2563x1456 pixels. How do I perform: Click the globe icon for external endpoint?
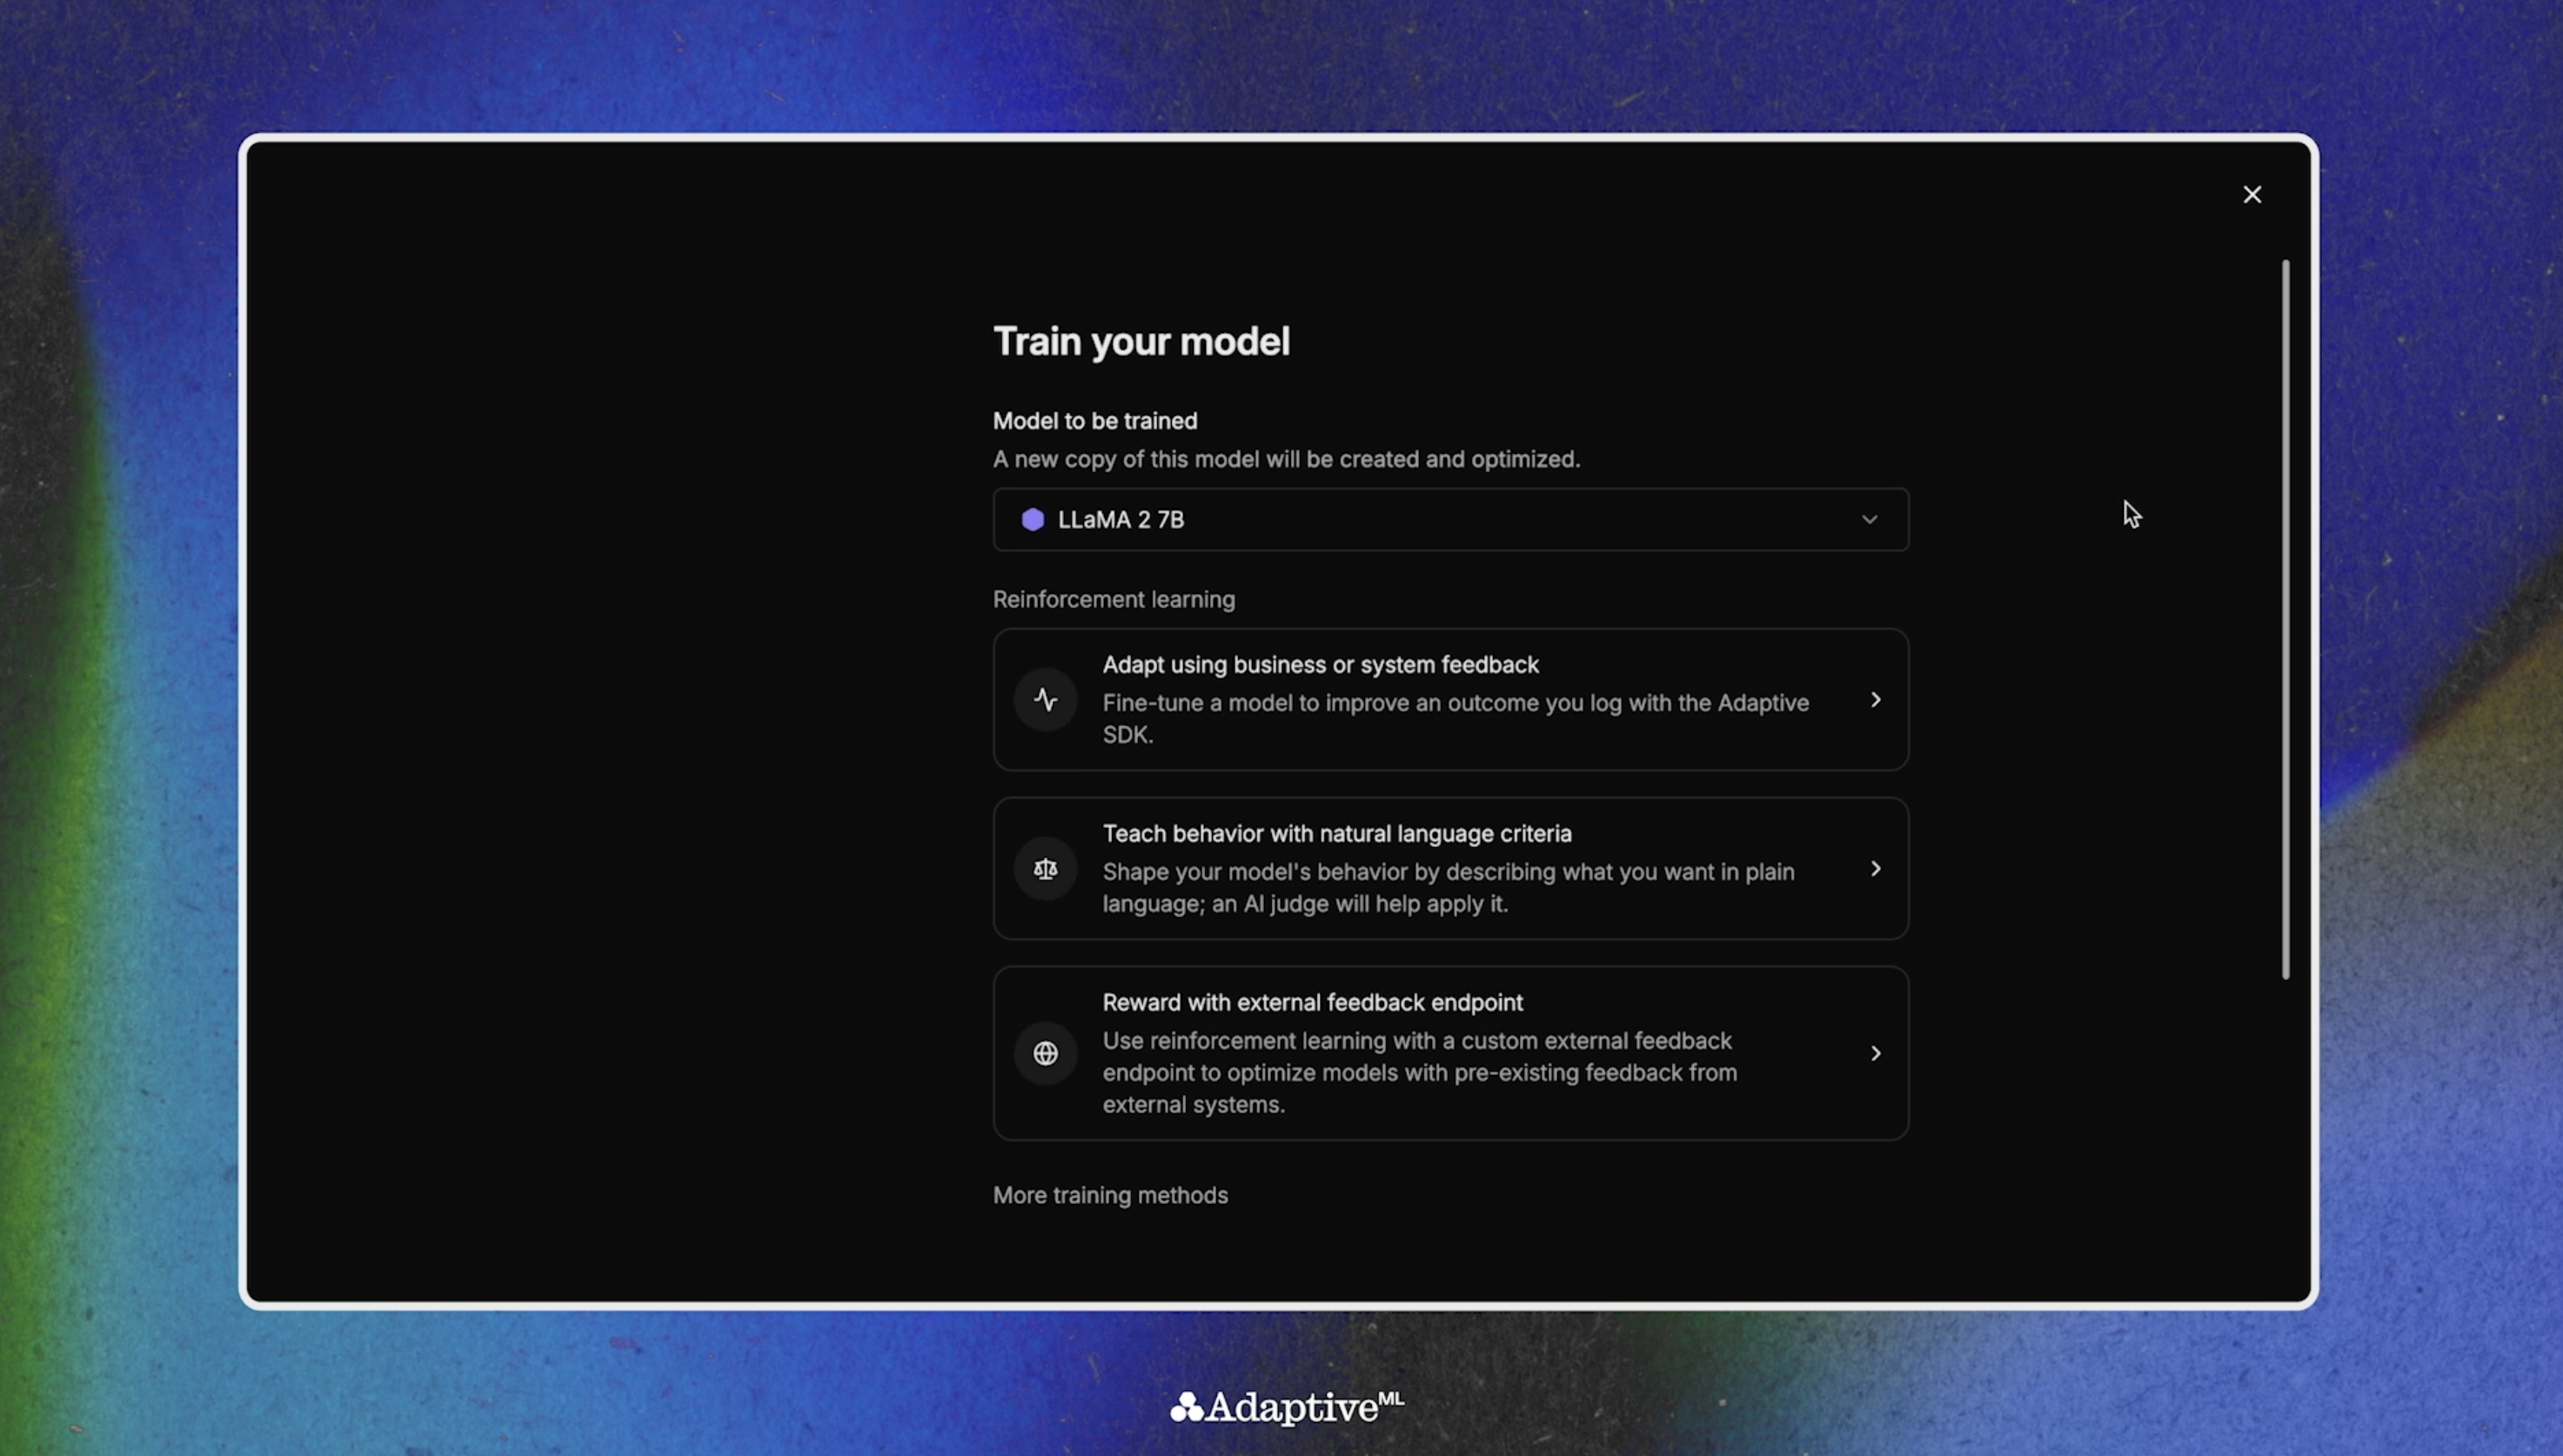point(1045,1053)
